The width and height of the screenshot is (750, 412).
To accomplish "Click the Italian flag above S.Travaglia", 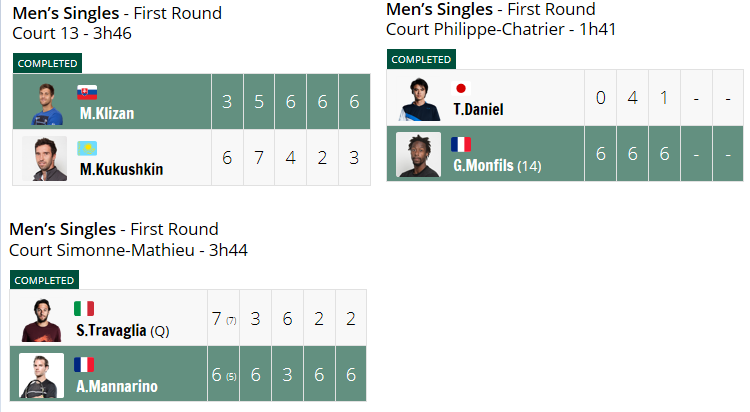I will tap(84, 309).
